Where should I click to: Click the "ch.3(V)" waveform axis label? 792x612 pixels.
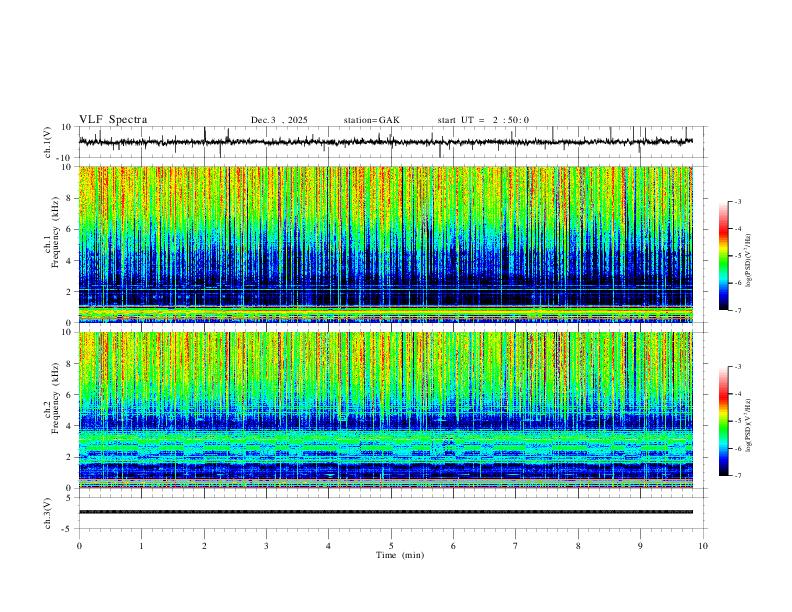click(x=48, y=514)
